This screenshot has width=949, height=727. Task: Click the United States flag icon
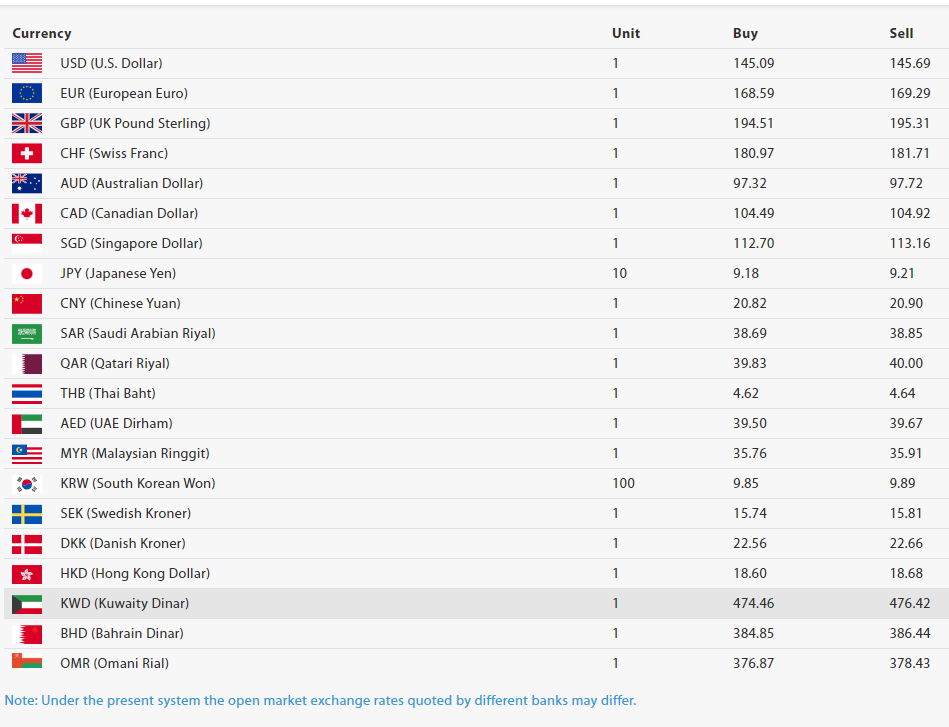[27, 63]
